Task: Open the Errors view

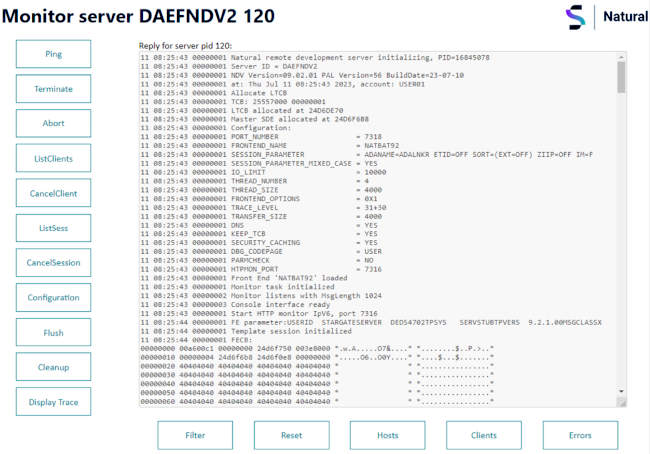Action: [580, 435]
